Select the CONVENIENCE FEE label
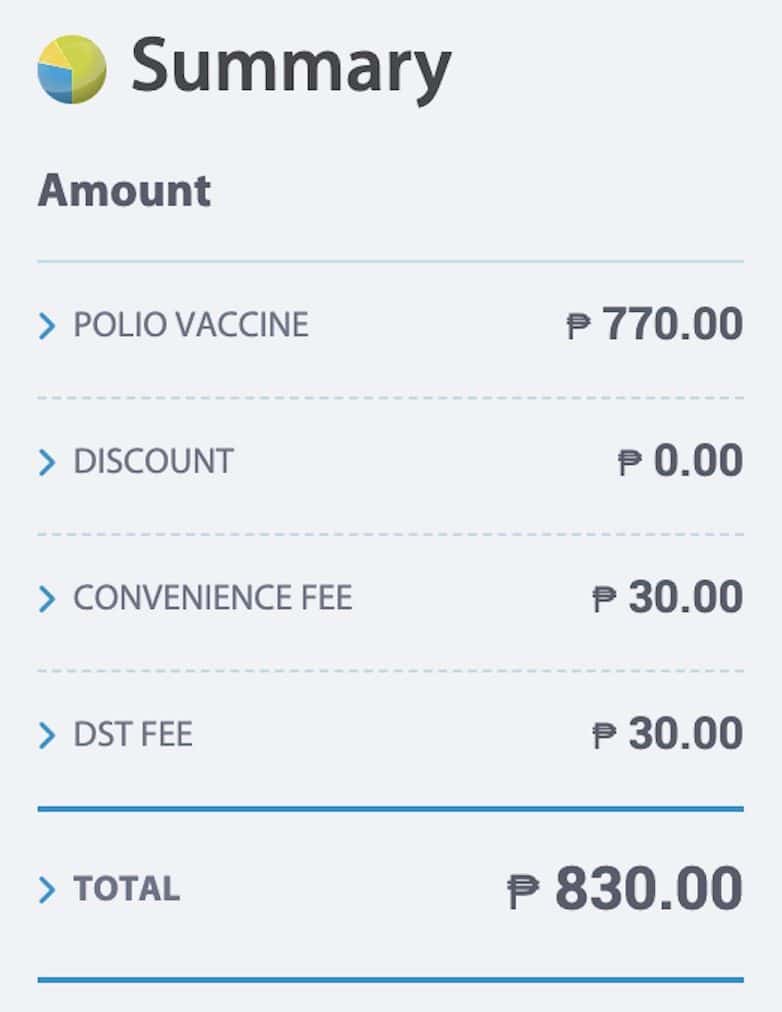This screenshot has width=782, height=1012. (212, 598)
